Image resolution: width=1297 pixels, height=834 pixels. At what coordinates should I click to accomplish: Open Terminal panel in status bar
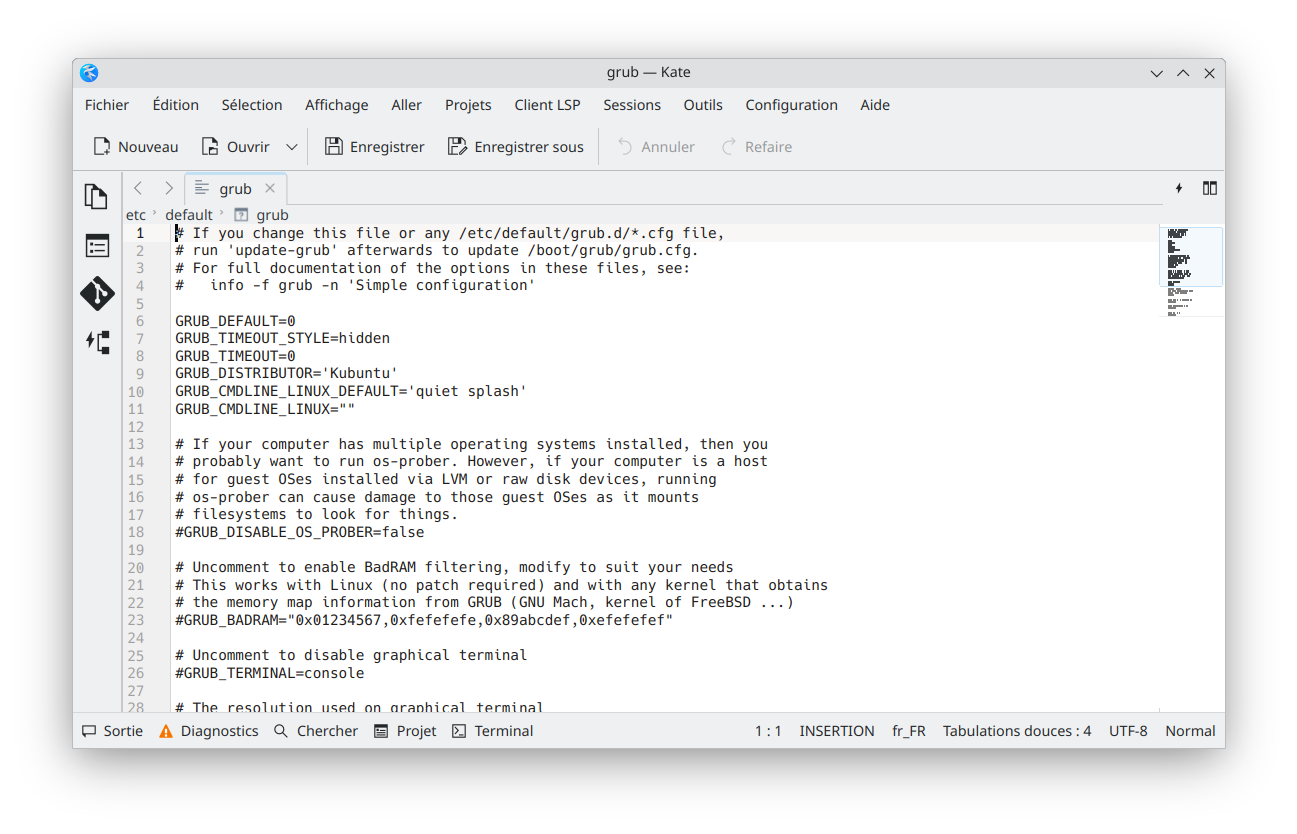tap(492, 731)
